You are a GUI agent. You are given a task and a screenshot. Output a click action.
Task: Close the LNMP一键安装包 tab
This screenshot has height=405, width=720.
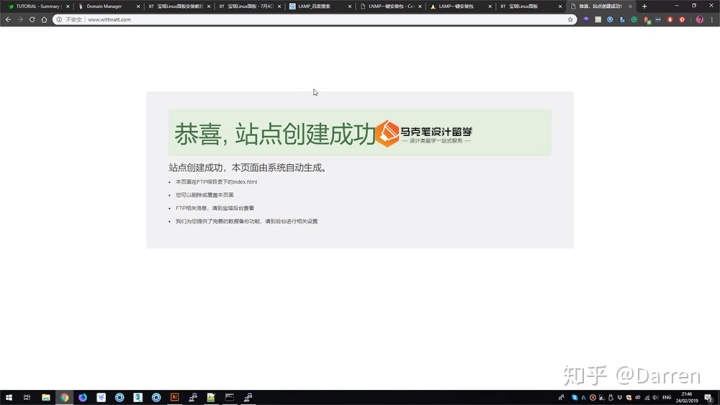420,6
